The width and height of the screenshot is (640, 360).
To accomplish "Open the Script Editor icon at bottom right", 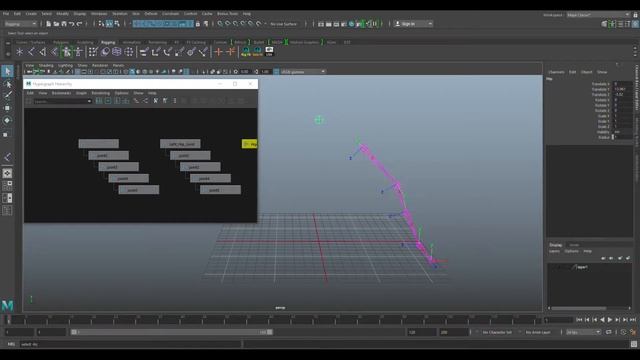I will coord(634,344).
